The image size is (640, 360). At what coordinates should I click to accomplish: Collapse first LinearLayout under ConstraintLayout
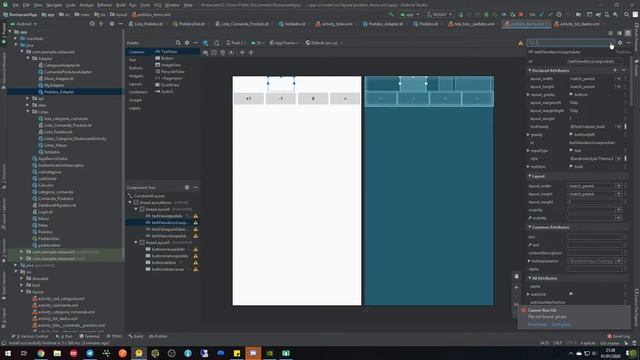pos(130,202)
